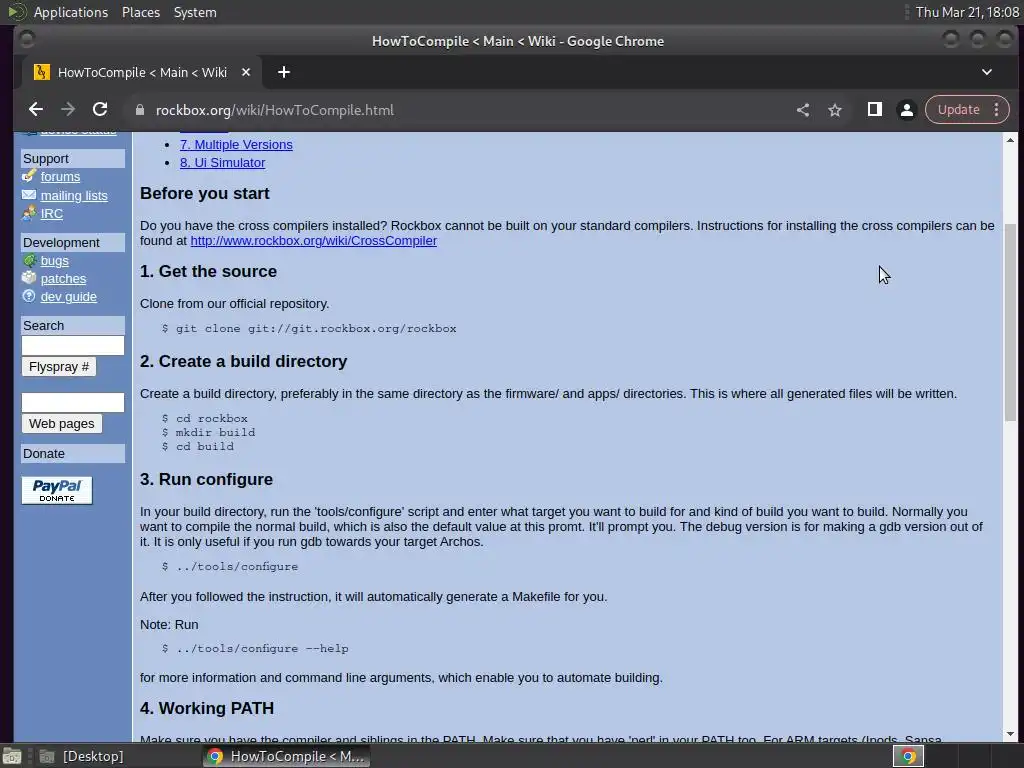1024x768 pixels.
Task: Click the Web pages search button
Action: coord(61,423)
